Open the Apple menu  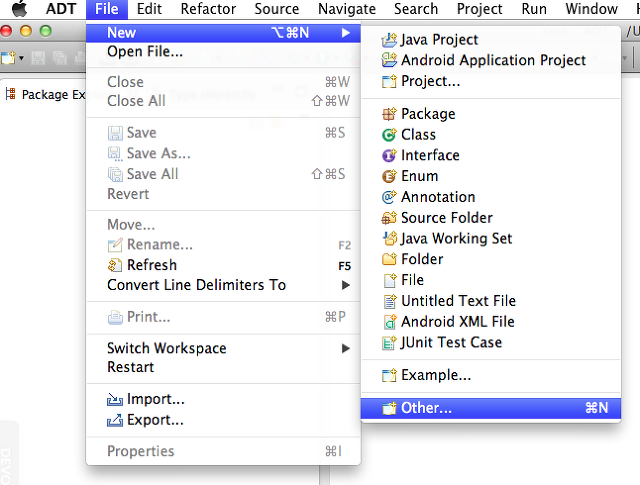pyautogui.click(x=19, y=9)
